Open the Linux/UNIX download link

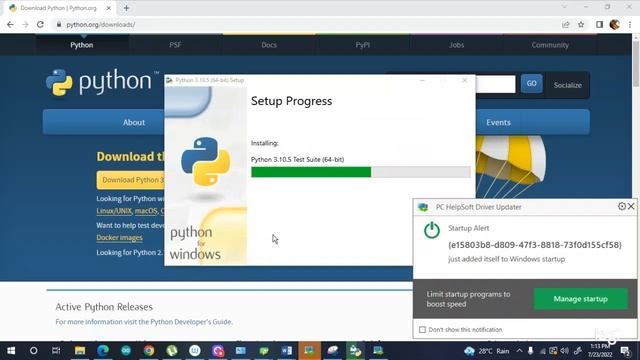(x=114, y=211)
